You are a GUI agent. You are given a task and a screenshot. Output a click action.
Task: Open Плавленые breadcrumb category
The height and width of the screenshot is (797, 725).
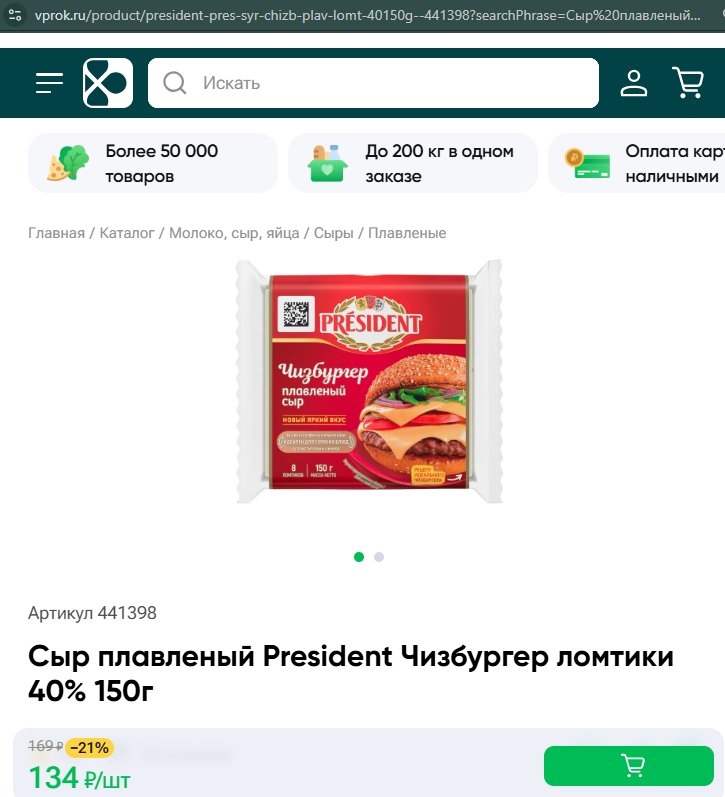[x=407, y=233]
